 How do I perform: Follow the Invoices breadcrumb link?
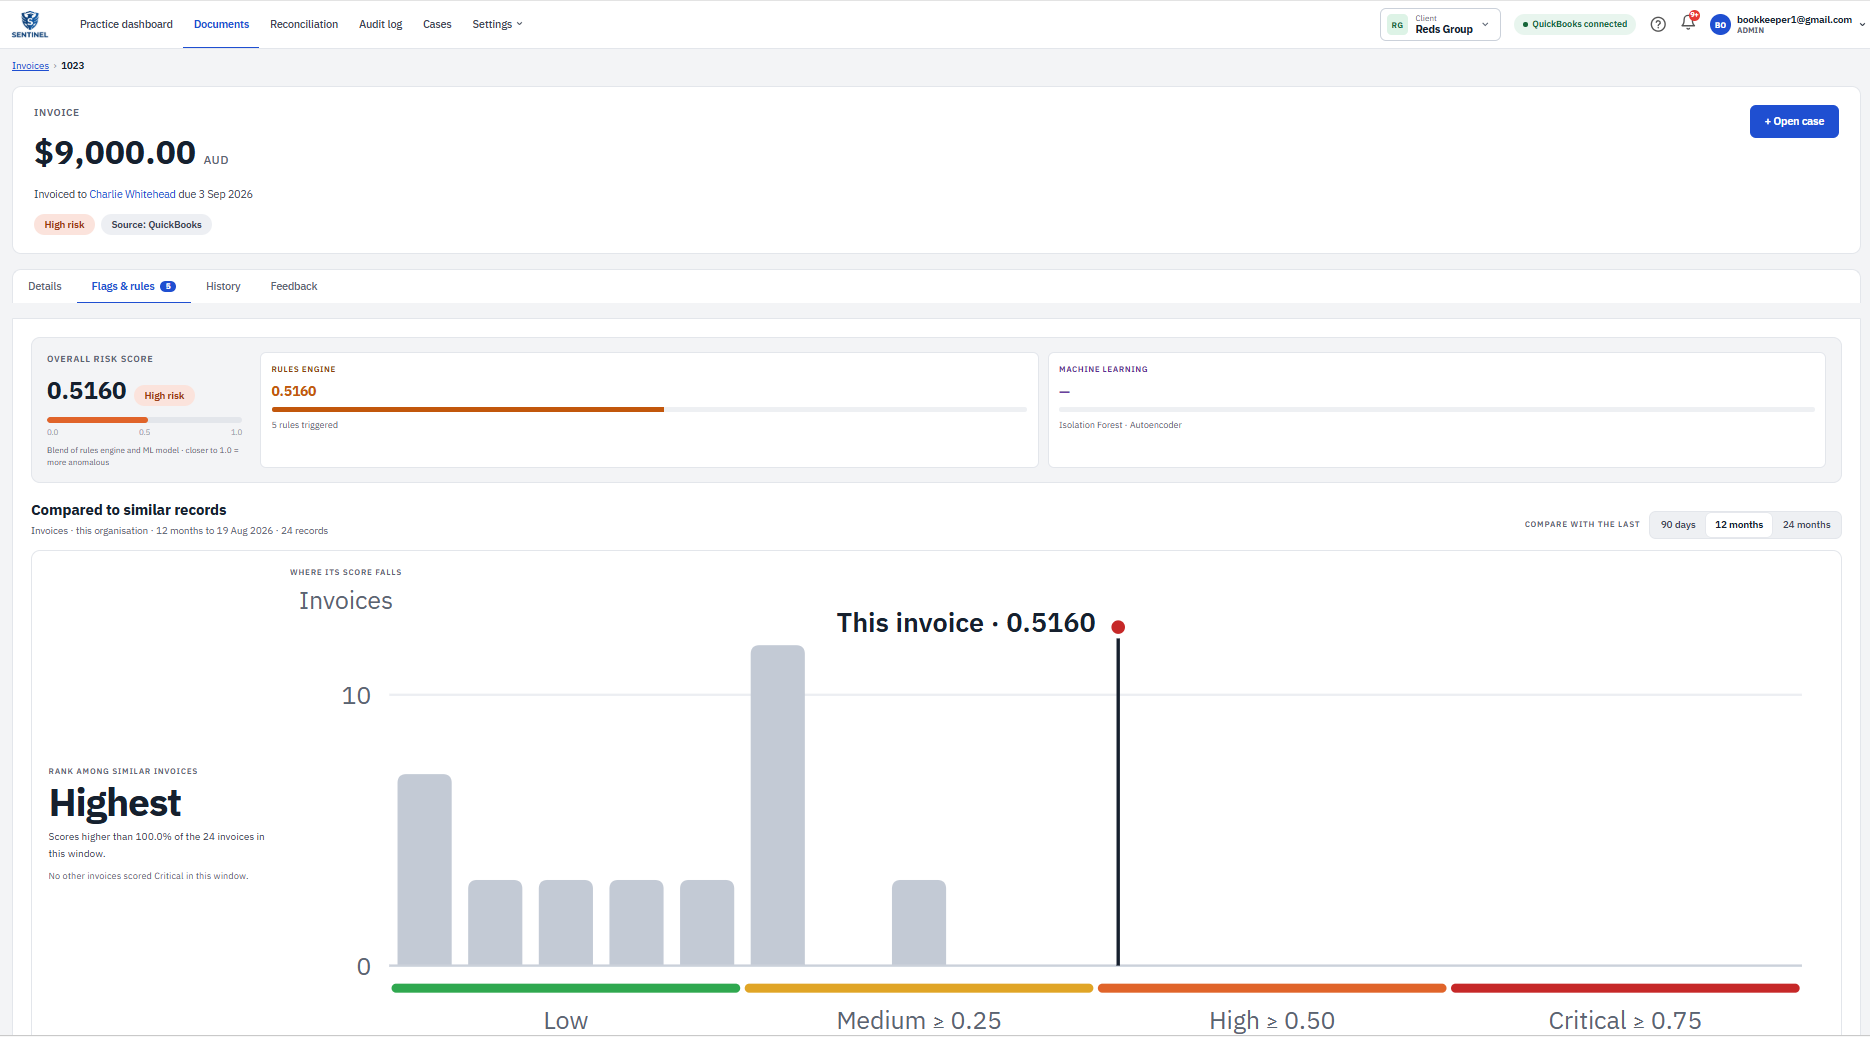tap(30, 66)
